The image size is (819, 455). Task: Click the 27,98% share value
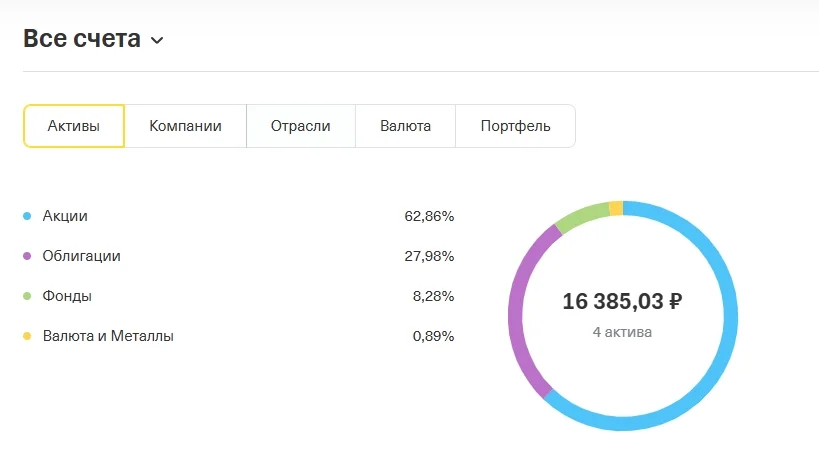(429, 256)
